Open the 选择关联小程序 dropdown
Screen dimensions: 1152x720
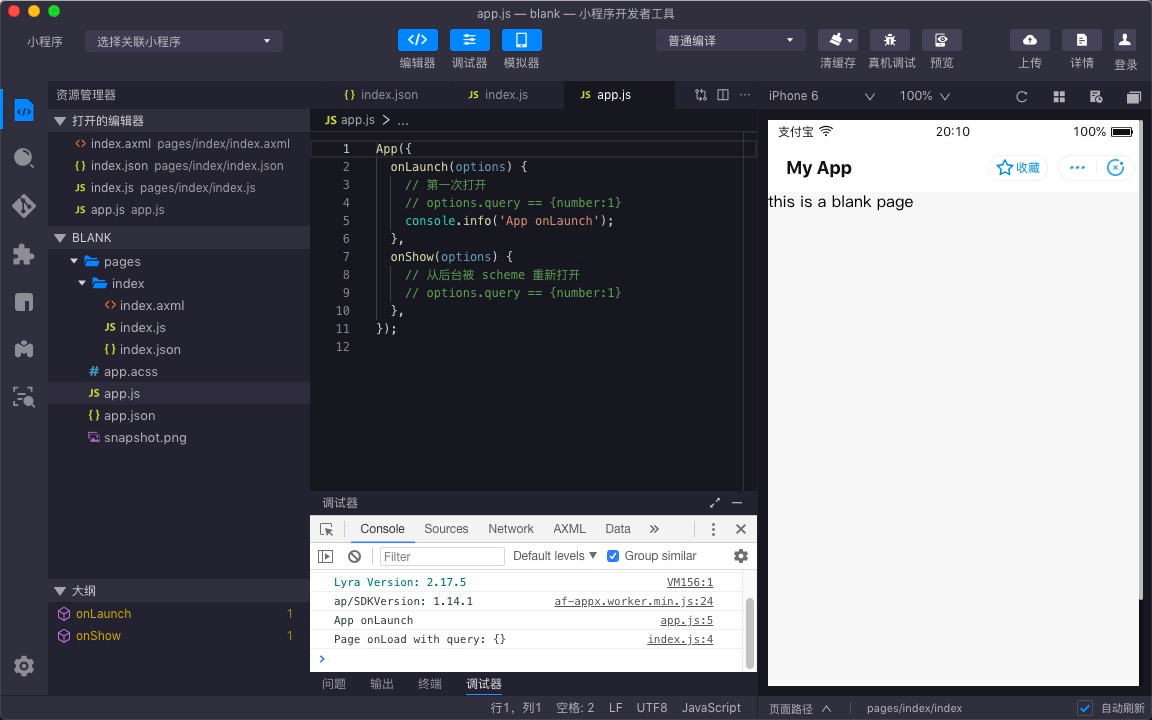(x=184, y=41)
